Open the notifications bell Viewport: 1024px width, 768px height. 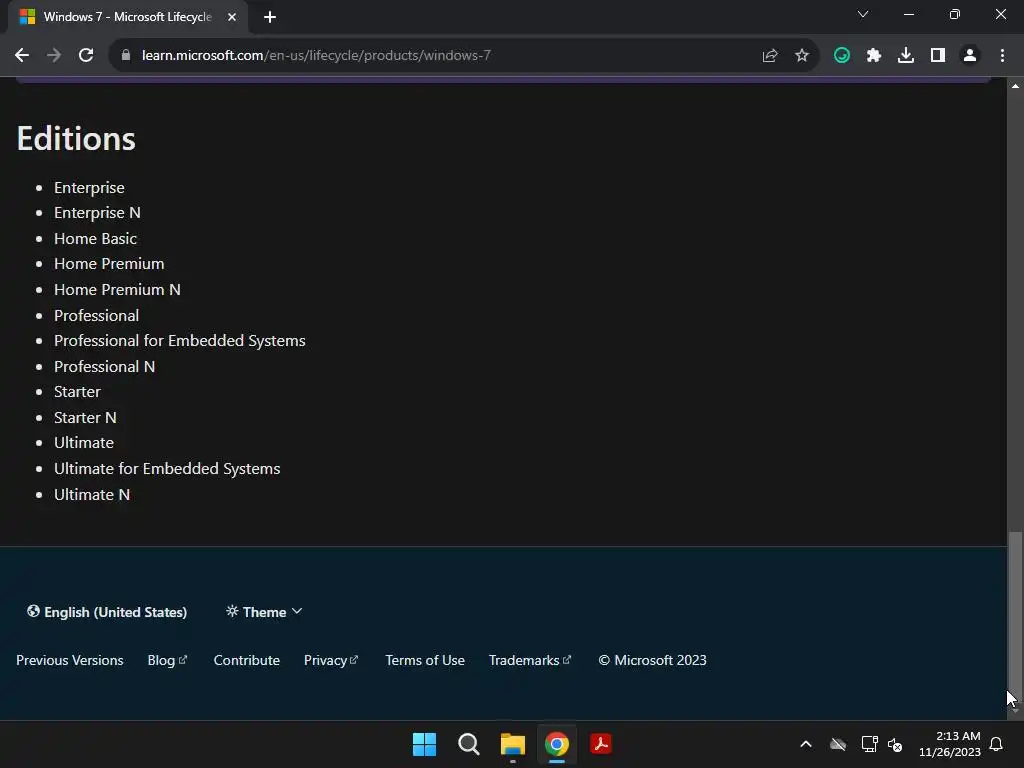(996, 744)
